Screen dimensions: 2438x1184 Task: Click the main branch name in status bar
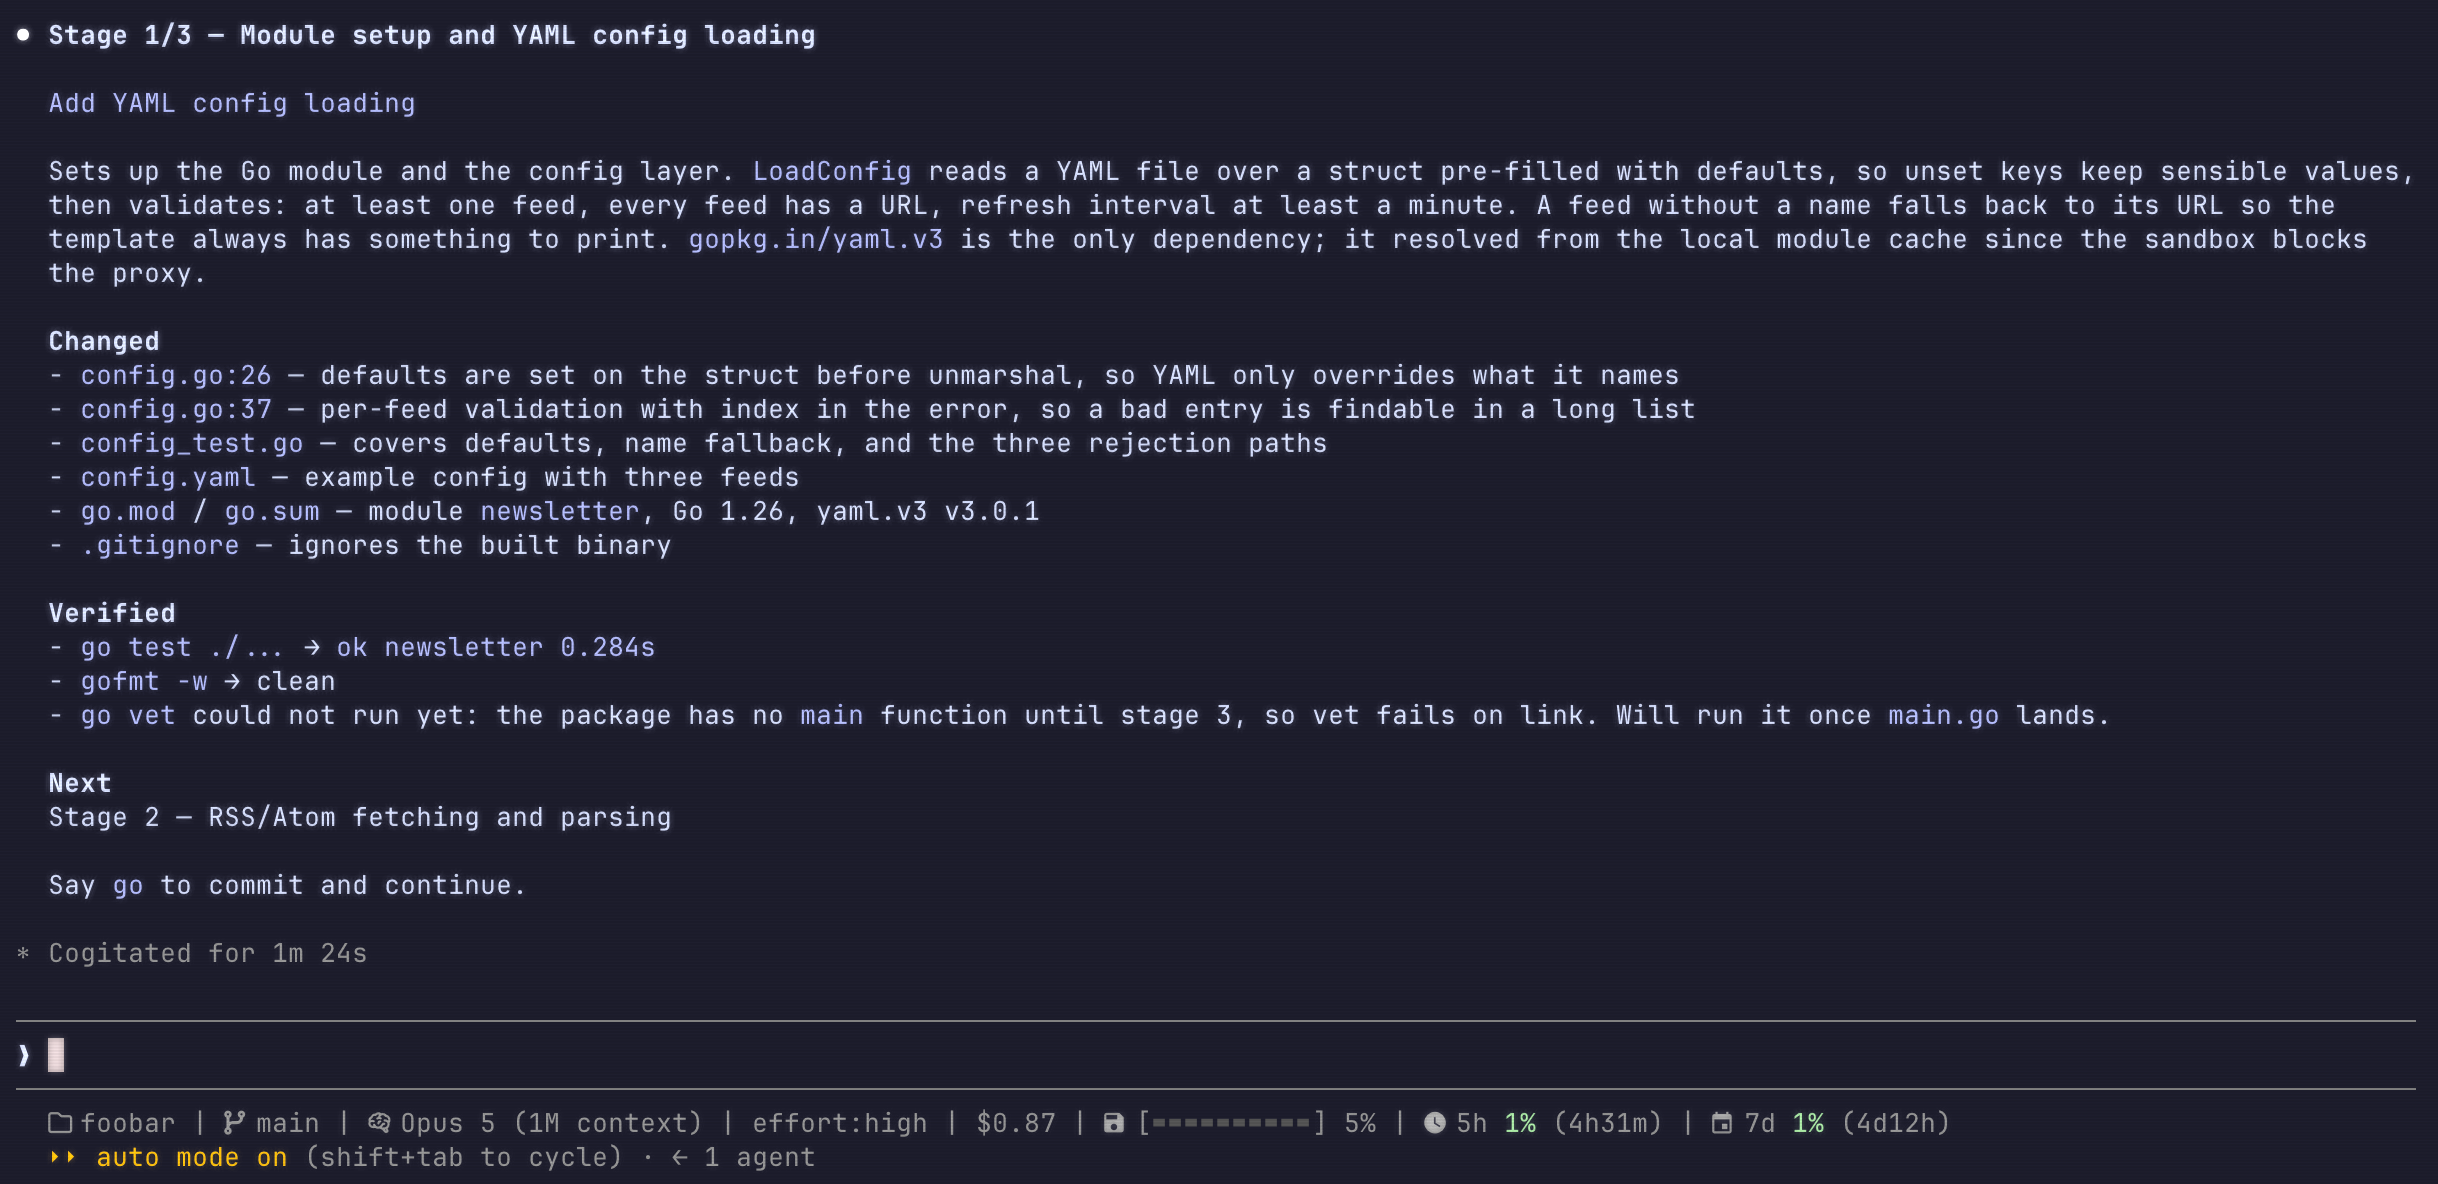[x=288, y=1123]
